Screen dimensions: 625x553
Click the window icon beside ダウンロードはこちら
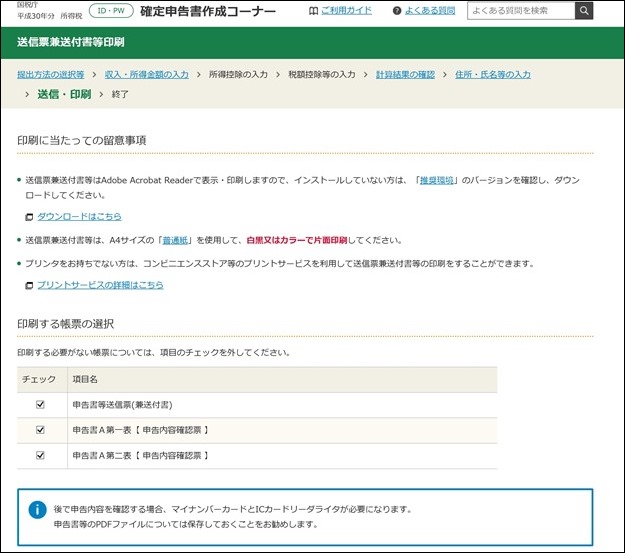[29, 217]
